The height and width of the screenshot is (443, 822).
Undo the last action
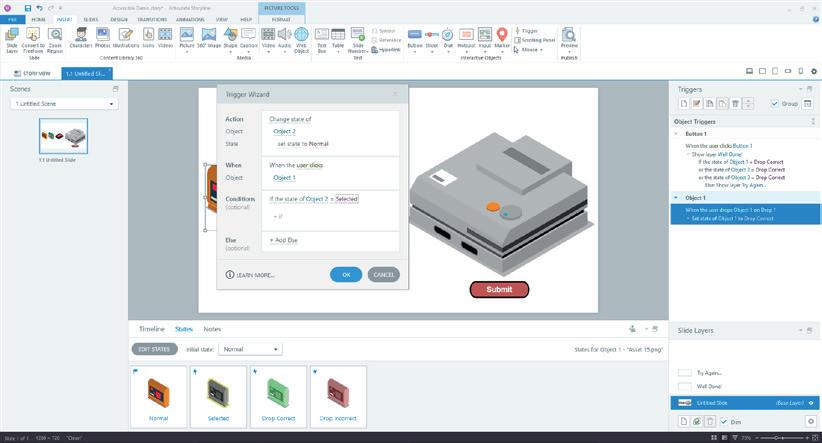(x=39, y=8)
